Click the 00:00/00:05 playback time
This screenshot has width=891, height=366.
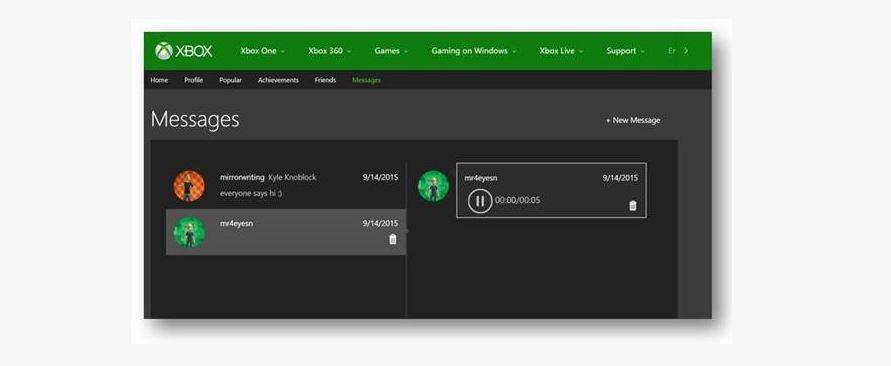tap(518, 201)
